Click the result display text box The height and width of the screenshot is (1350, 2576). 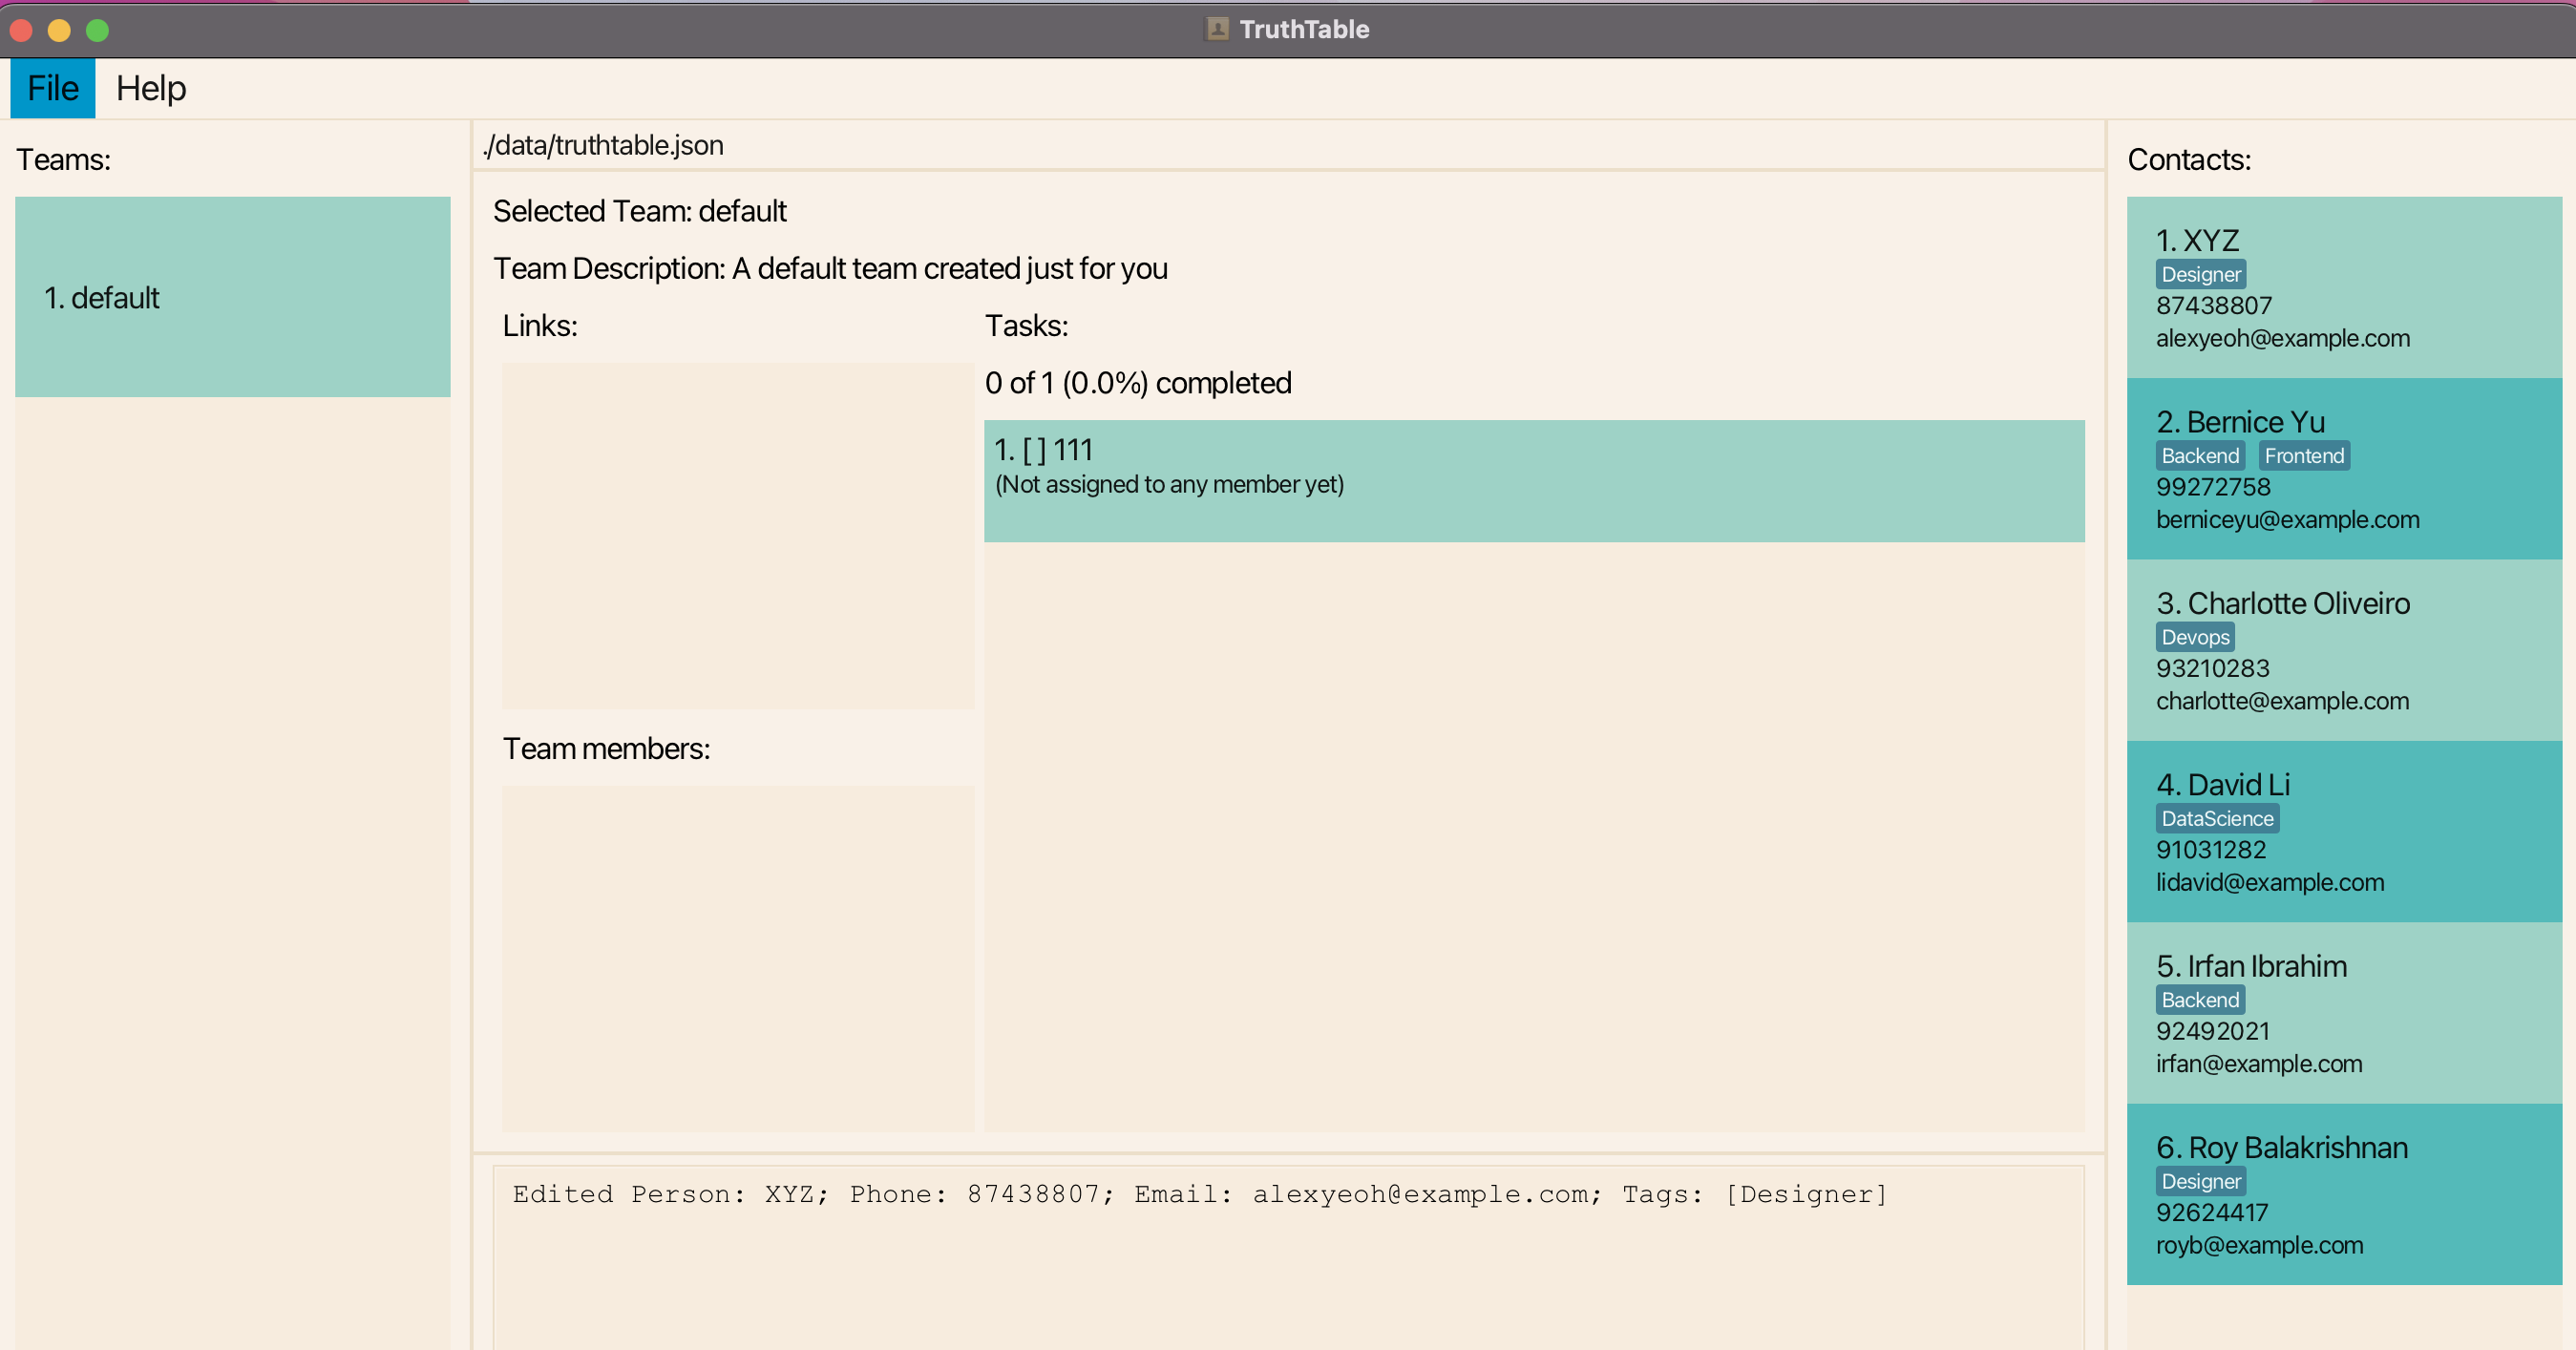(x=1287, y=1255)
